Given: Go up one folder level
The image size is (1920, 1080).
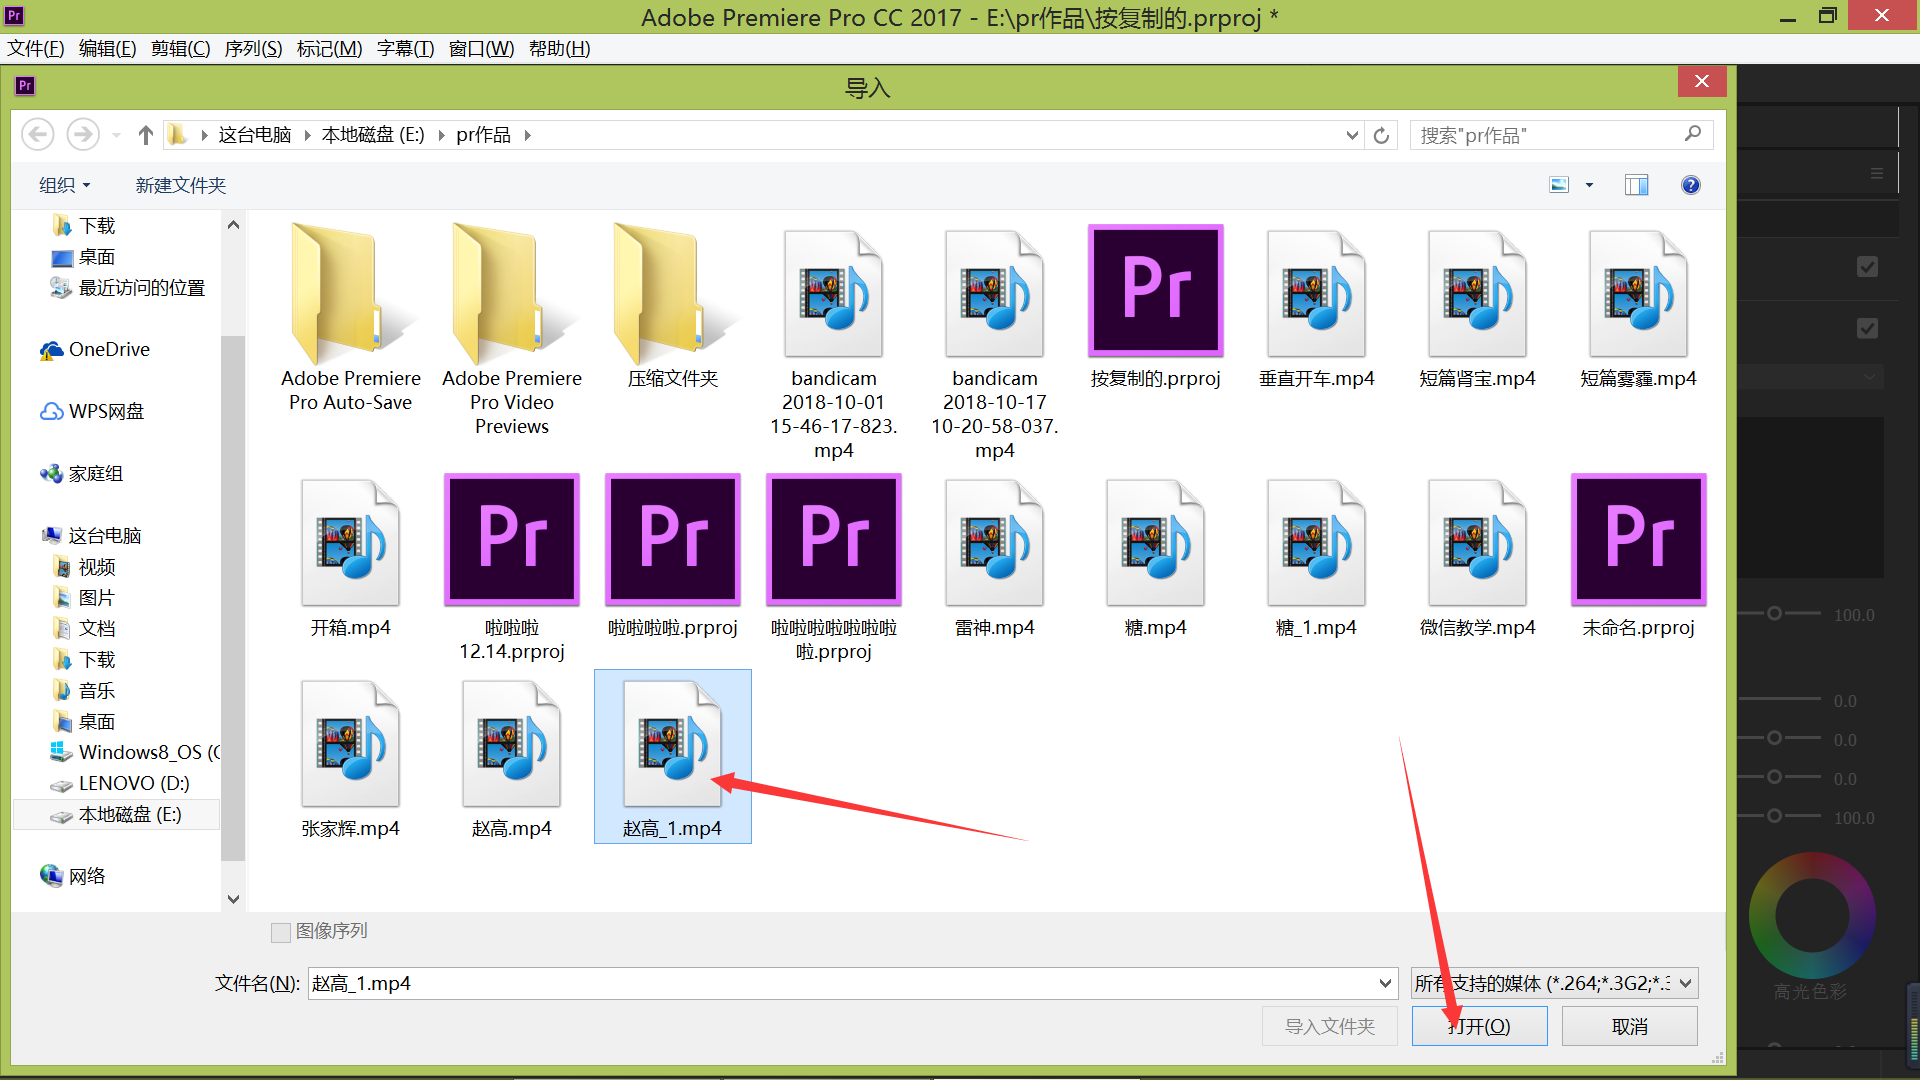Looking at the screenshot, I should click(x=146, y=134).
